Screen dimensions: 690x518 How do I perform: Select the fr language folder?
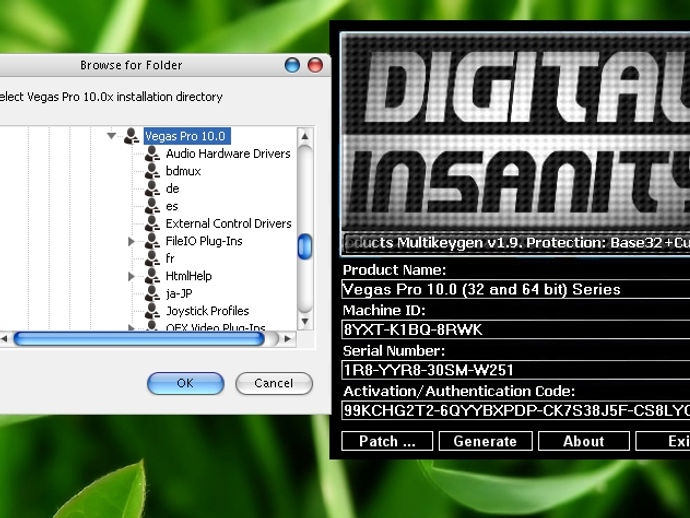170,258
